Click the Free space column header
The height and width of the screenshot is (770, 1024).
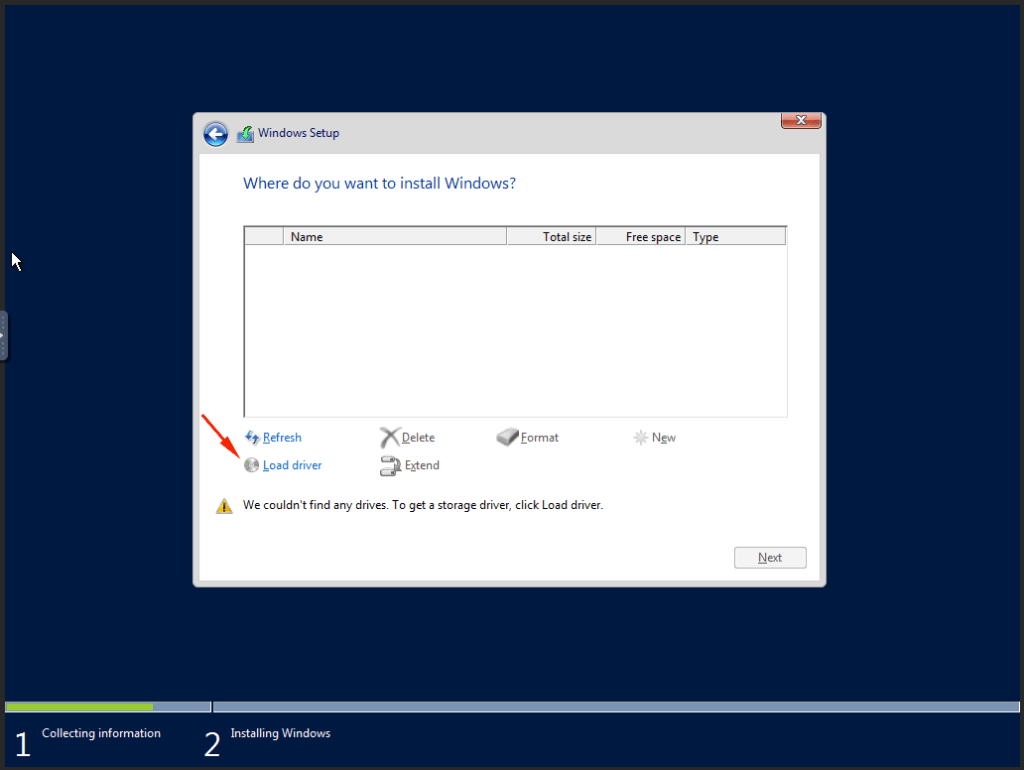pyautogui.click(x=653, y=236)
